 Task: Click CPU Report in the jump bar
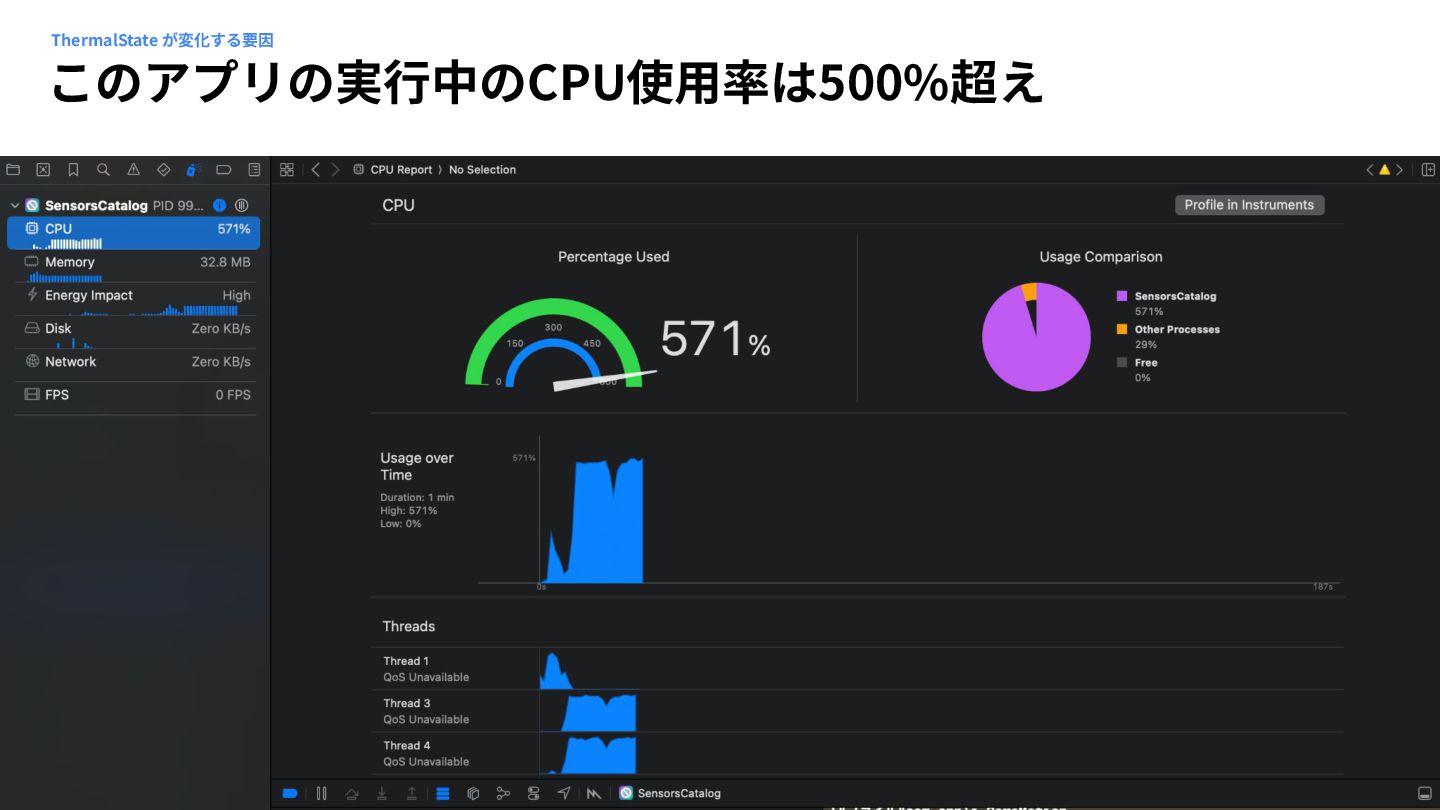401,170
